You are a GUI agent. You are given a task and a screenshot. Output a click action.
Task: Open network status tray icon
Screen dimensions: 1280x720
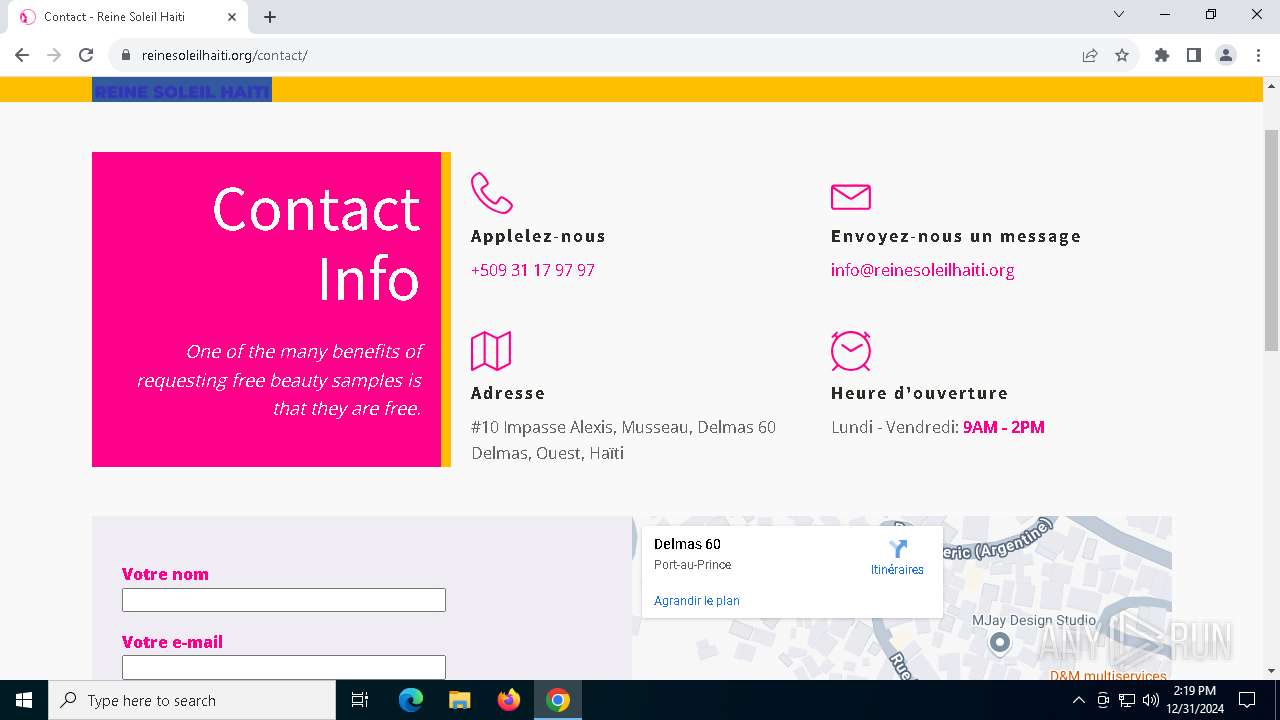click(x=1127, y=700)
